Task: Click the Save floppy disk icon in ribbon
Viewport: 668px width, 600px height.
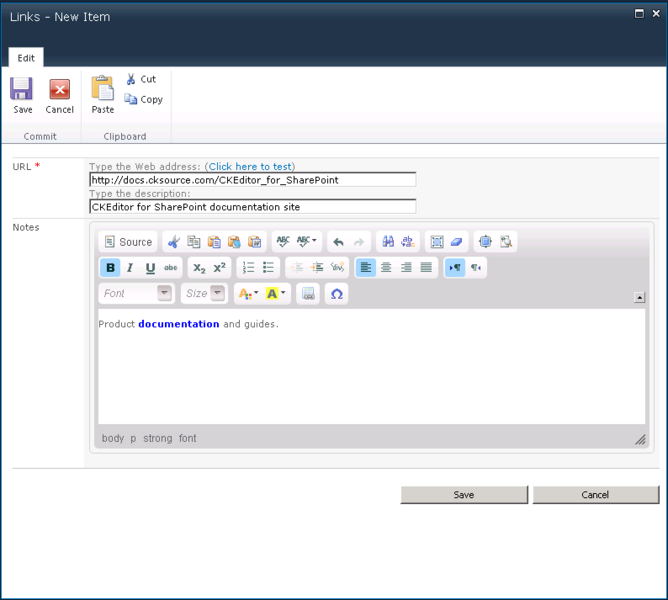Action: click(x=21, y=89)
